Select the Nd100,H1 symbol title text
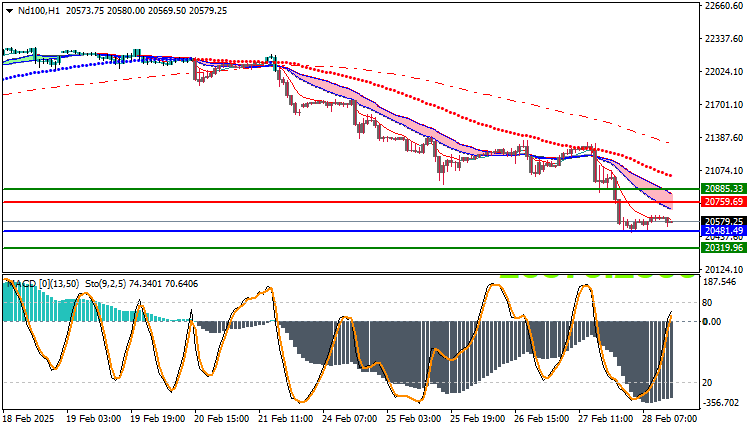 coord(39,11)
